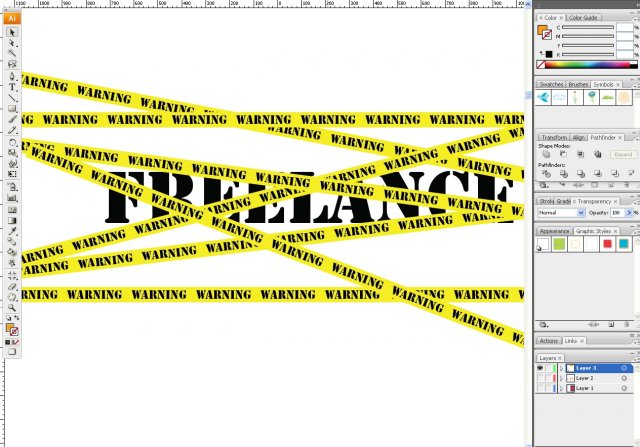Select the Paintbrush tool
Image resolution: width=640 pixels, height=447 pixels.
pos(12,120)
